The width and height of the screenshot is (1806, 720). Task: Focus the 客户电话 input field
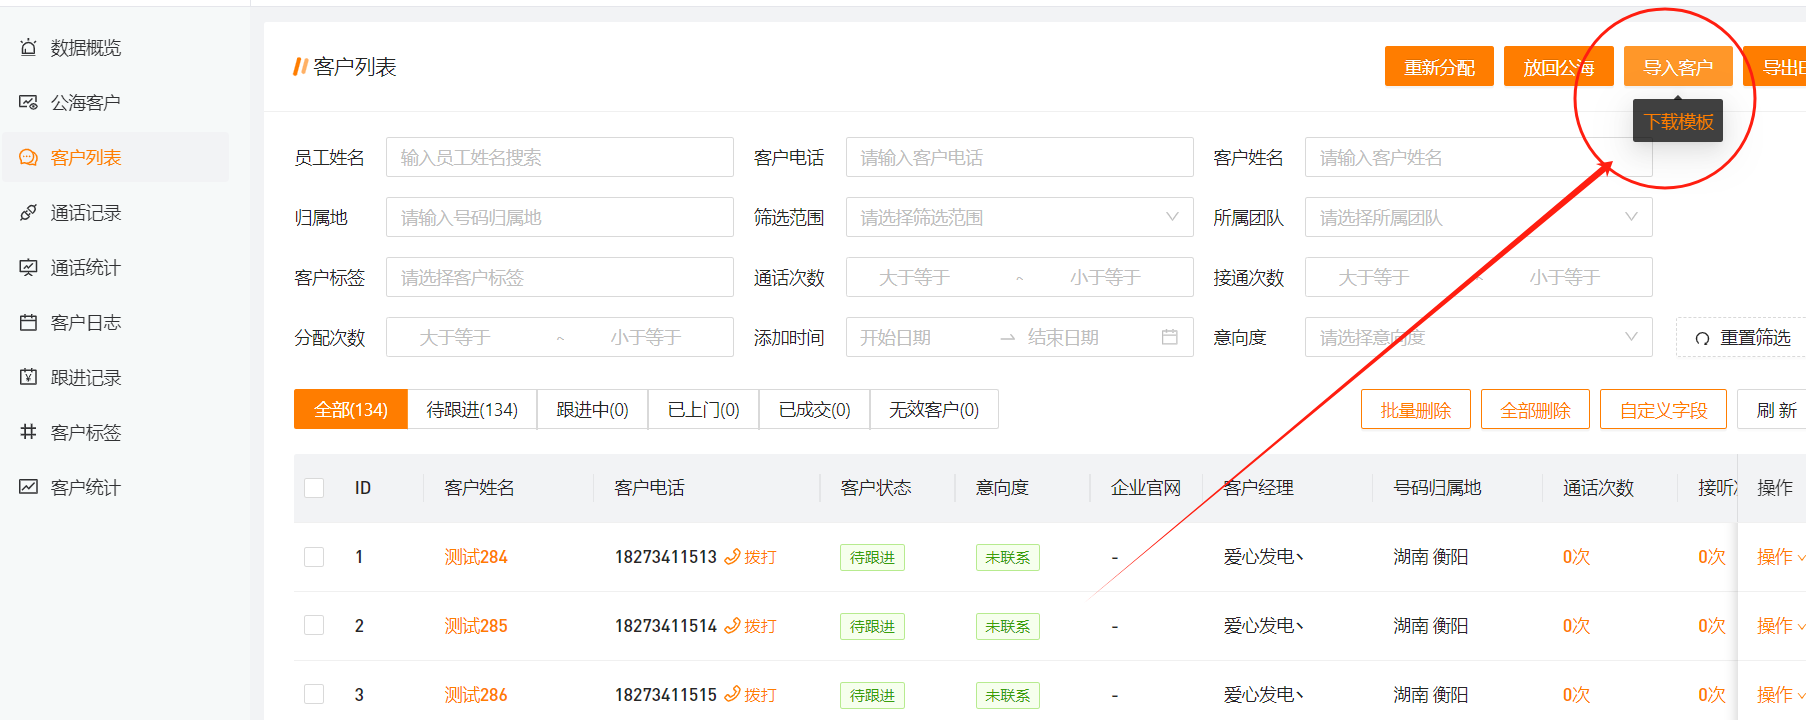click(x=1020, y=157)
